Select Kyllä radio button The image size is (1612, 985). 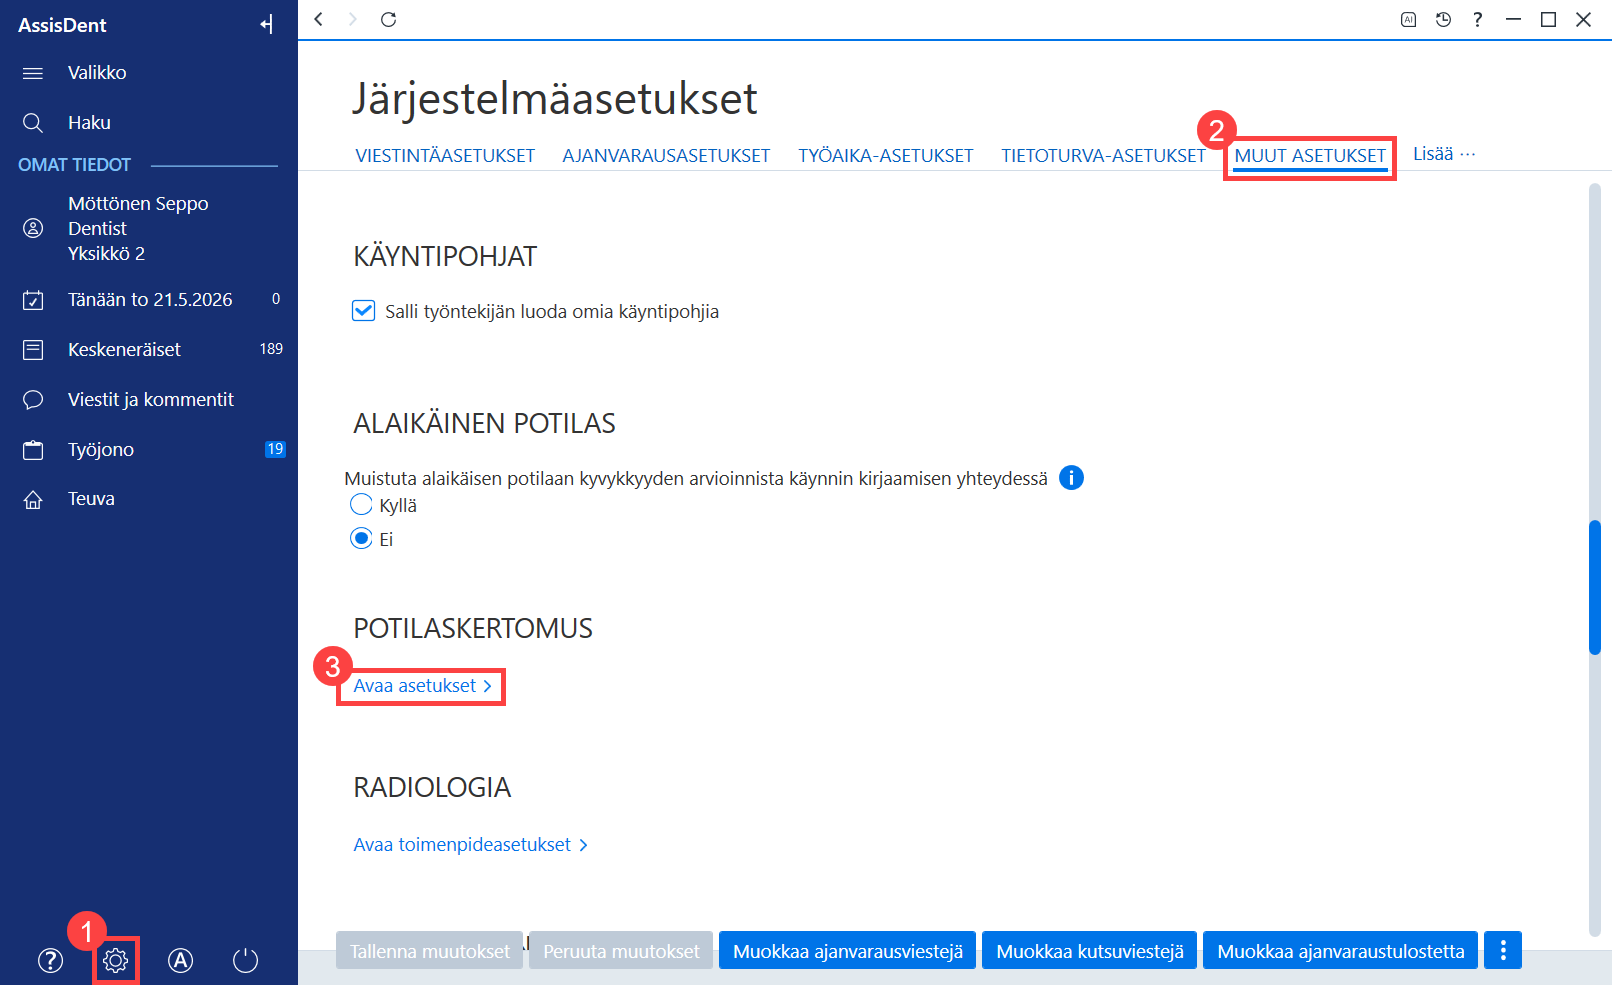pyautogui.click(x=361, y=504)
